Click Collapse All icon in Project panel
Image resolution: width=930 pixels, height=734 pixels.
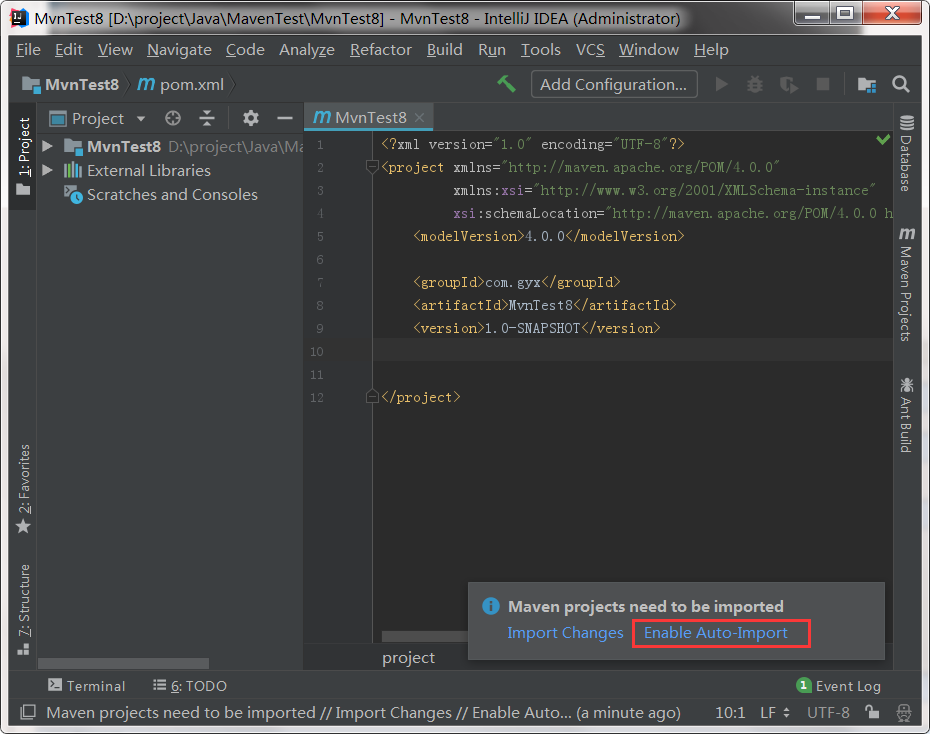(206, 118)
